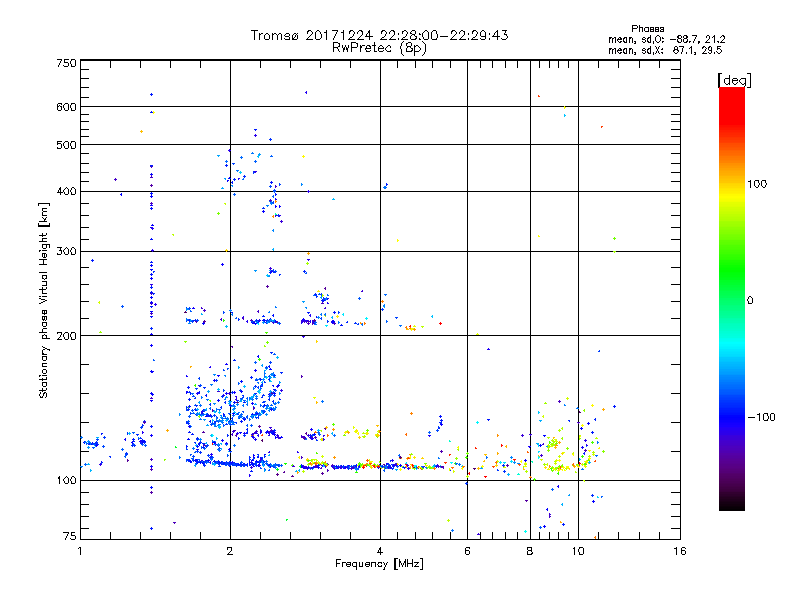The width and height of the screenshot is (800, 600).
Task: Click the black bottom of the colorbar
Action: click(732, 503)
